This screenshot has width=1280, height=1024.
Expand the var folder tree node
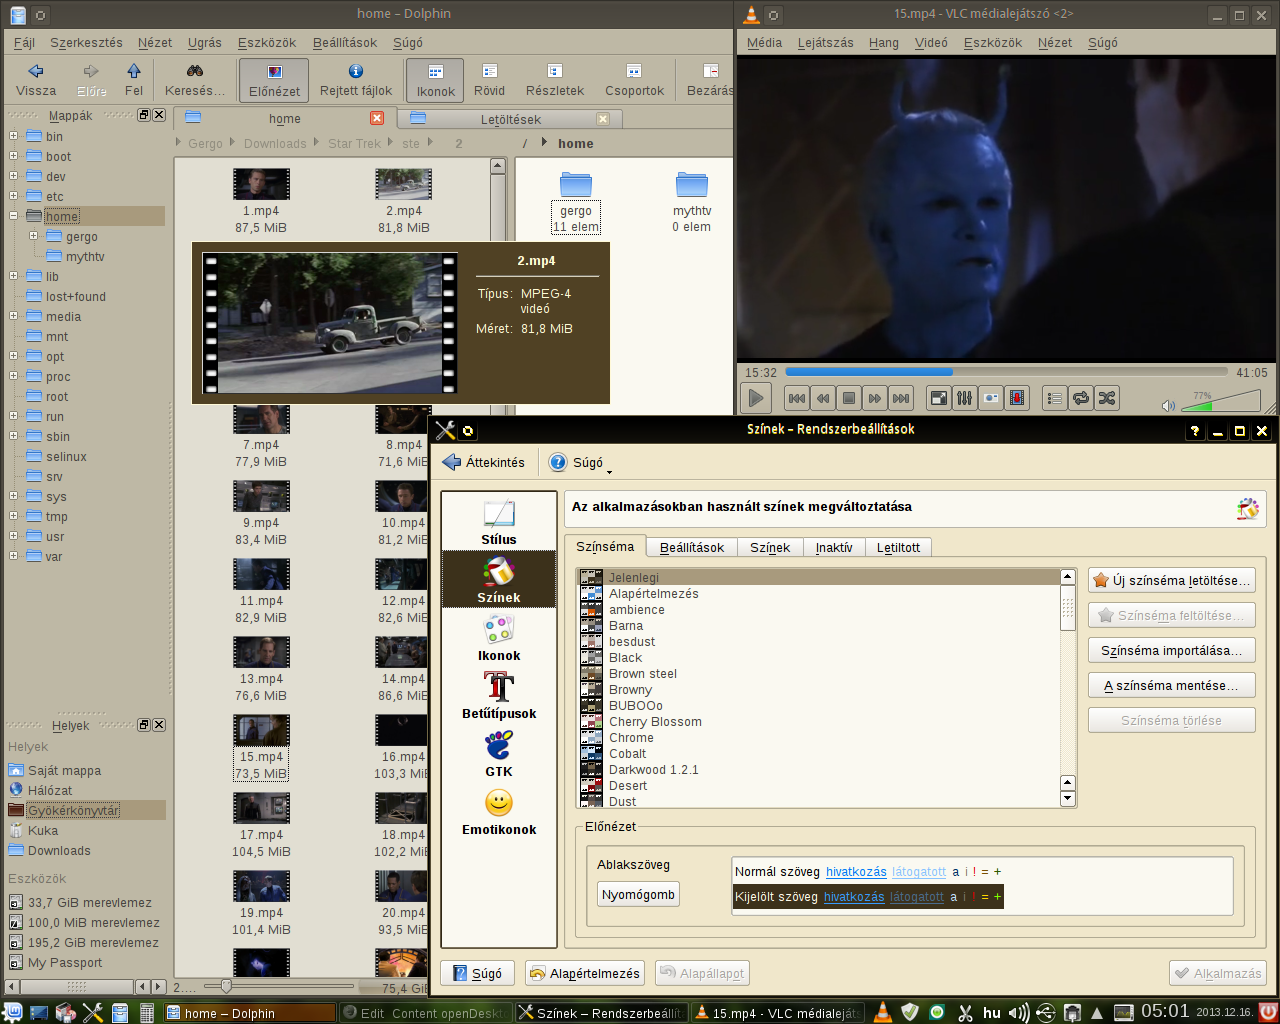pyautogui.click(x=13, y=556)
